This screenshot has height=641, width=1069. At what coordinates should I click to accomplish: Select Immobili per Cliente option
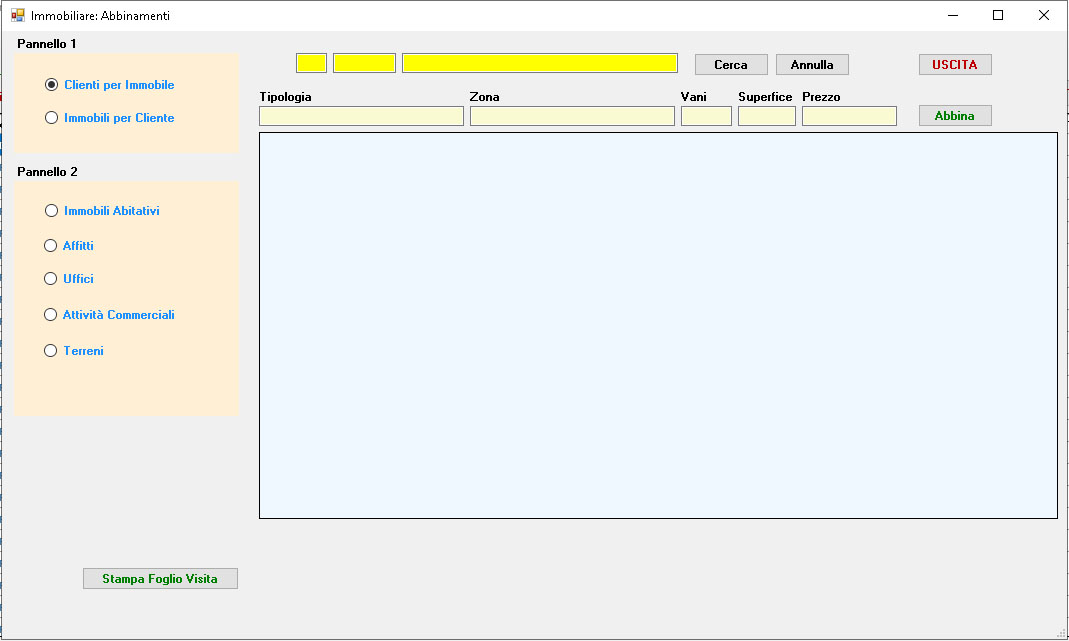(52, 118)
